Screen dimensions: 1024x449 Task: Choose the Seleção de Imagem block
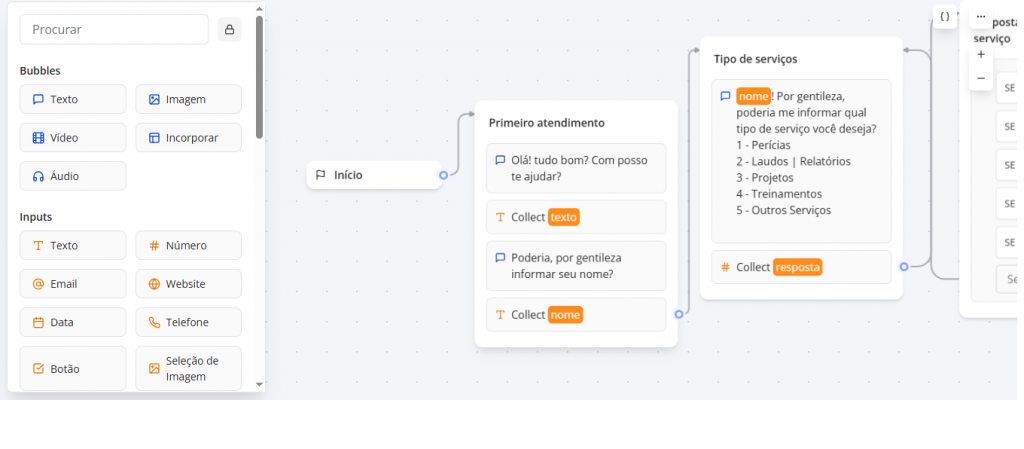point(188,368)
